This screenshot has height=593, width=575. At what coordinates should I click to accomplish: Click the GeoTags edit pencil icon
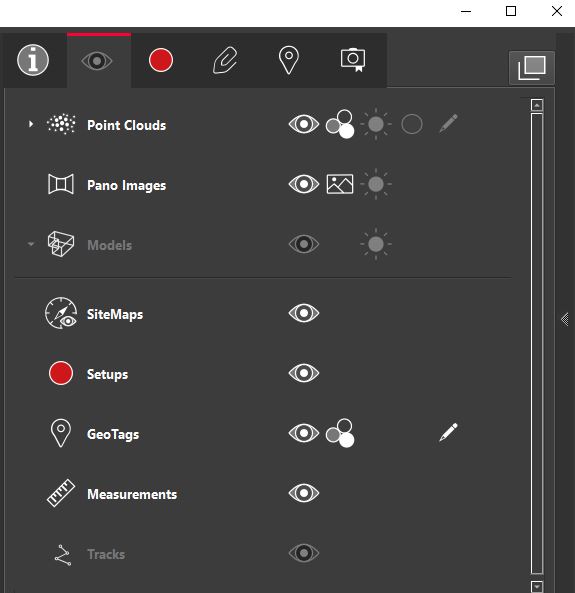click(x=448, y=432)
